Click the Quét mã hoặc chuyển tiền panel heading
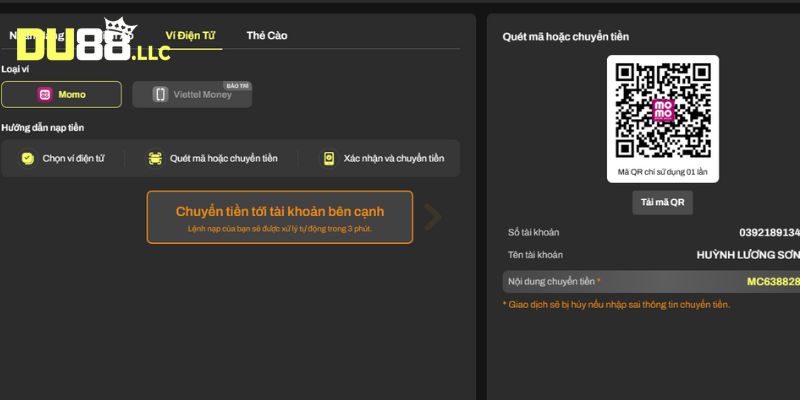 pyautogui.click(x=565, y=37)
